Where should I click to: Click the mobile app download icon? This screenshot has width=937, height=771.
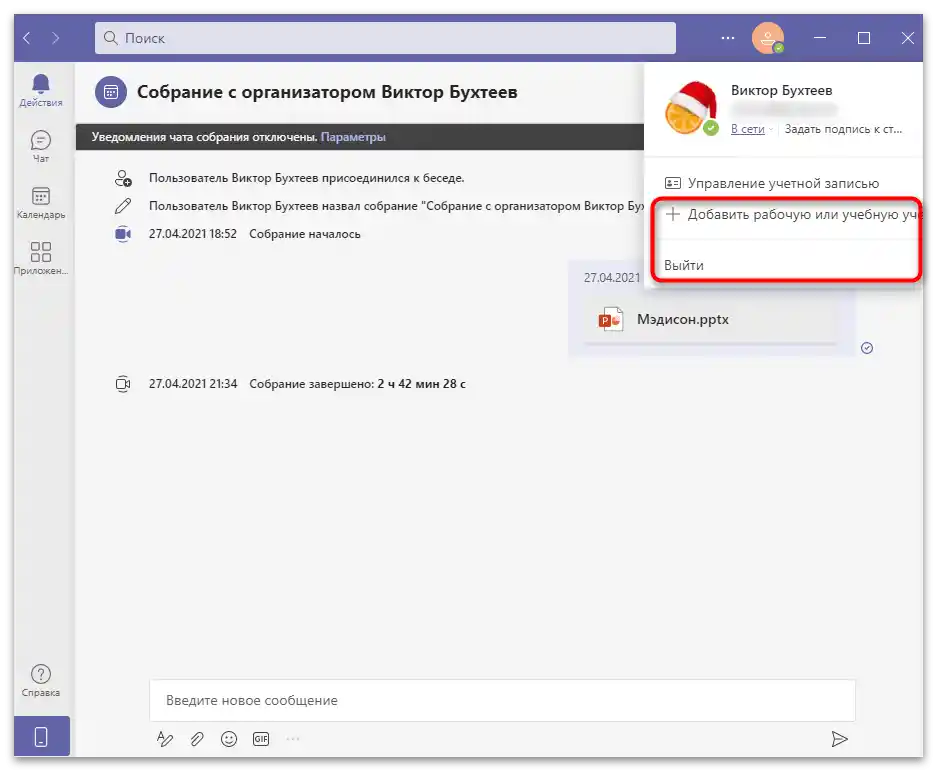(41, 736)
